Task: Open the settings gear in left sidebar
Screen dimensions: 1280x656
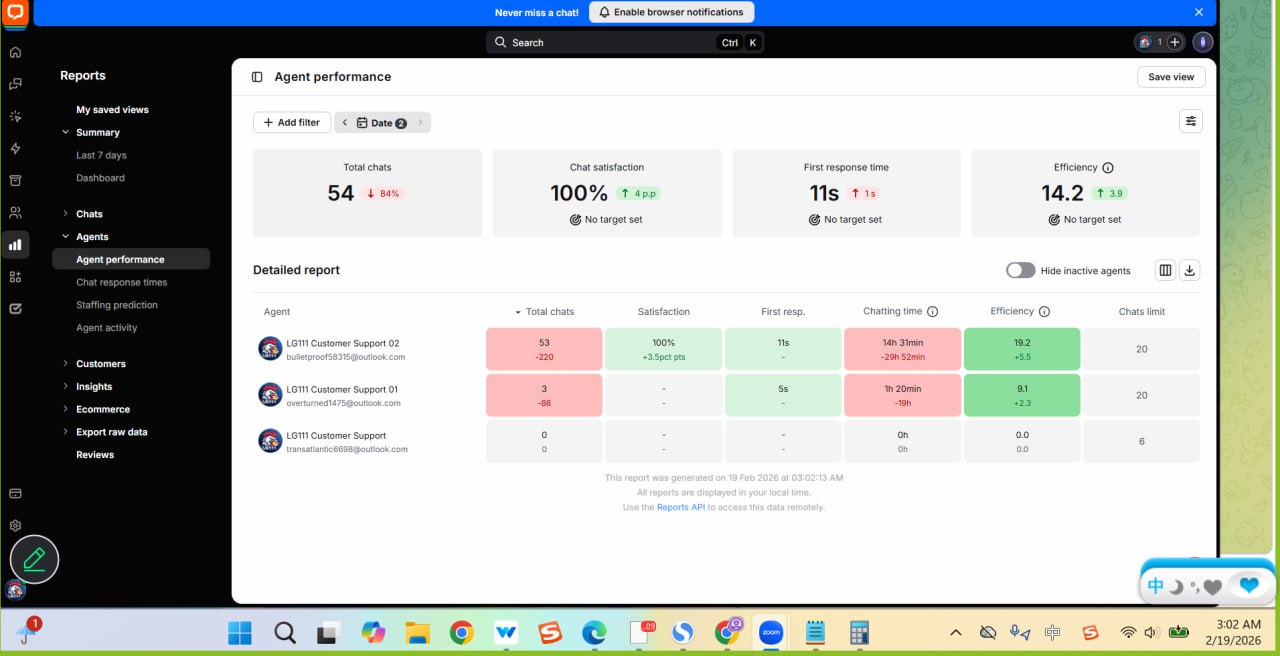Action: (x=15, y=525)
